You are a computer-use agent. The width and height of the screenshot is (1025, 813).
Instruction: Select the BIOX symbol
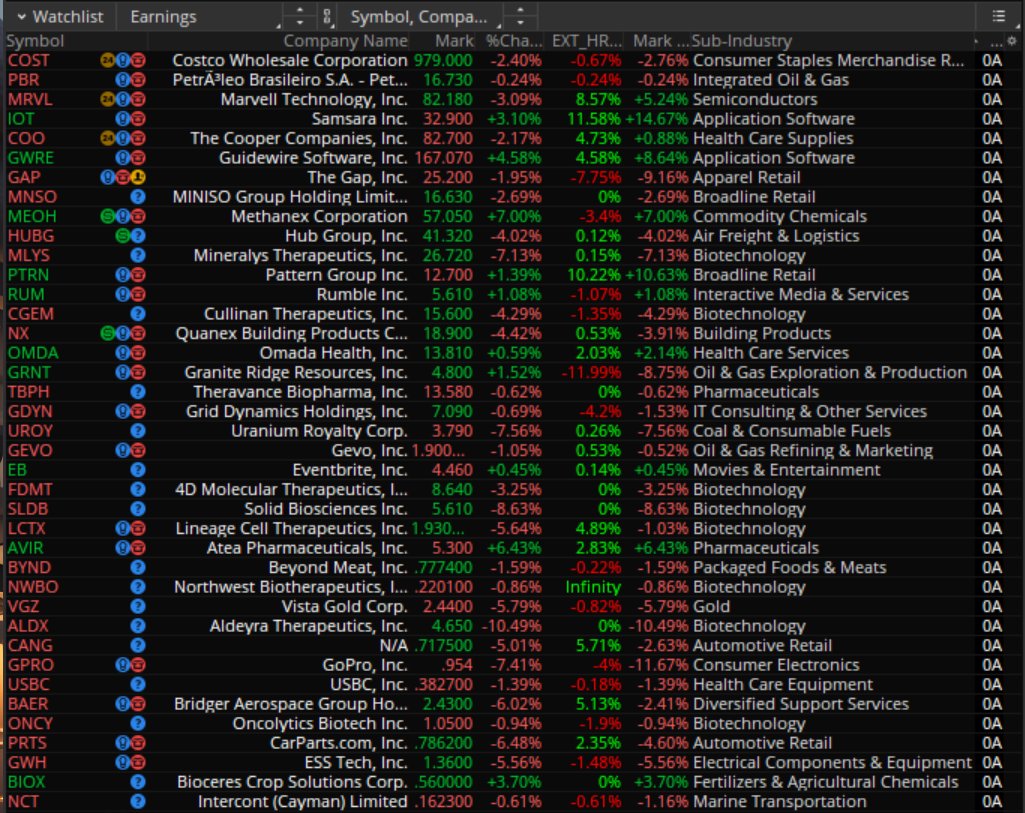27,782
